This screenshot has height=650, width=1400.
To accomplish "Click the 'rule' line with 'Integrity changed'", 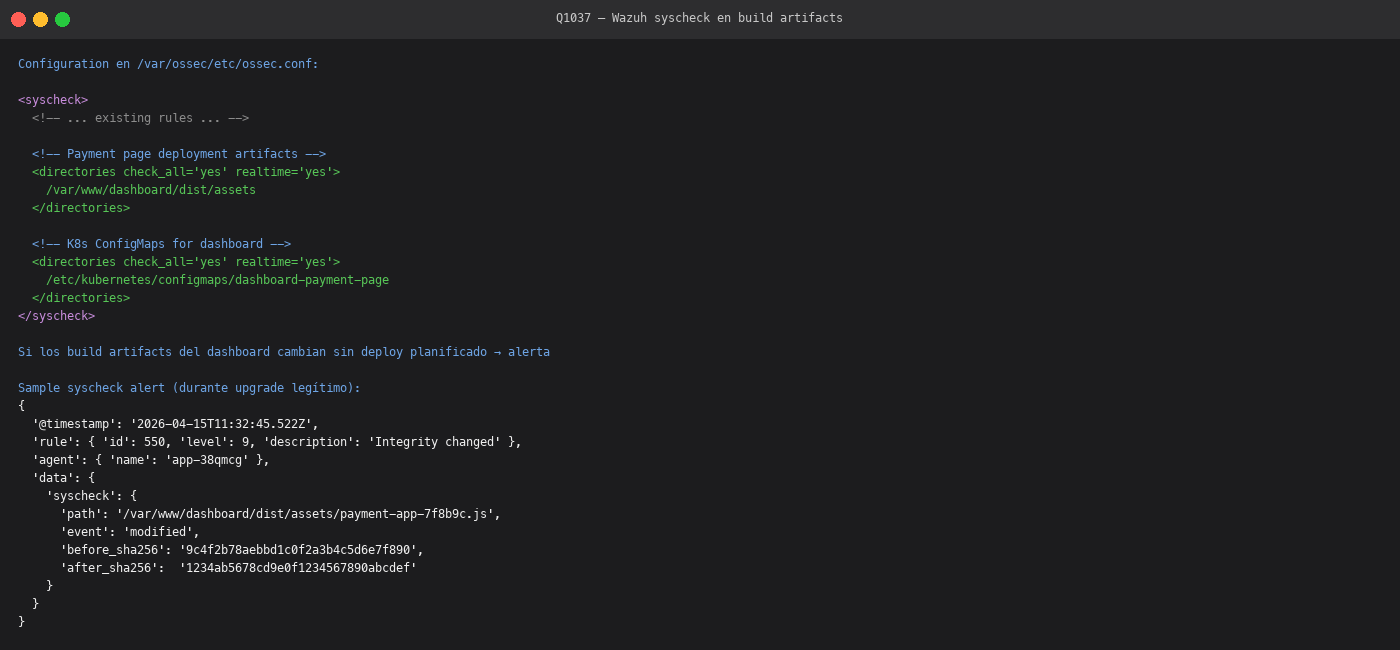I will point(277,442).
